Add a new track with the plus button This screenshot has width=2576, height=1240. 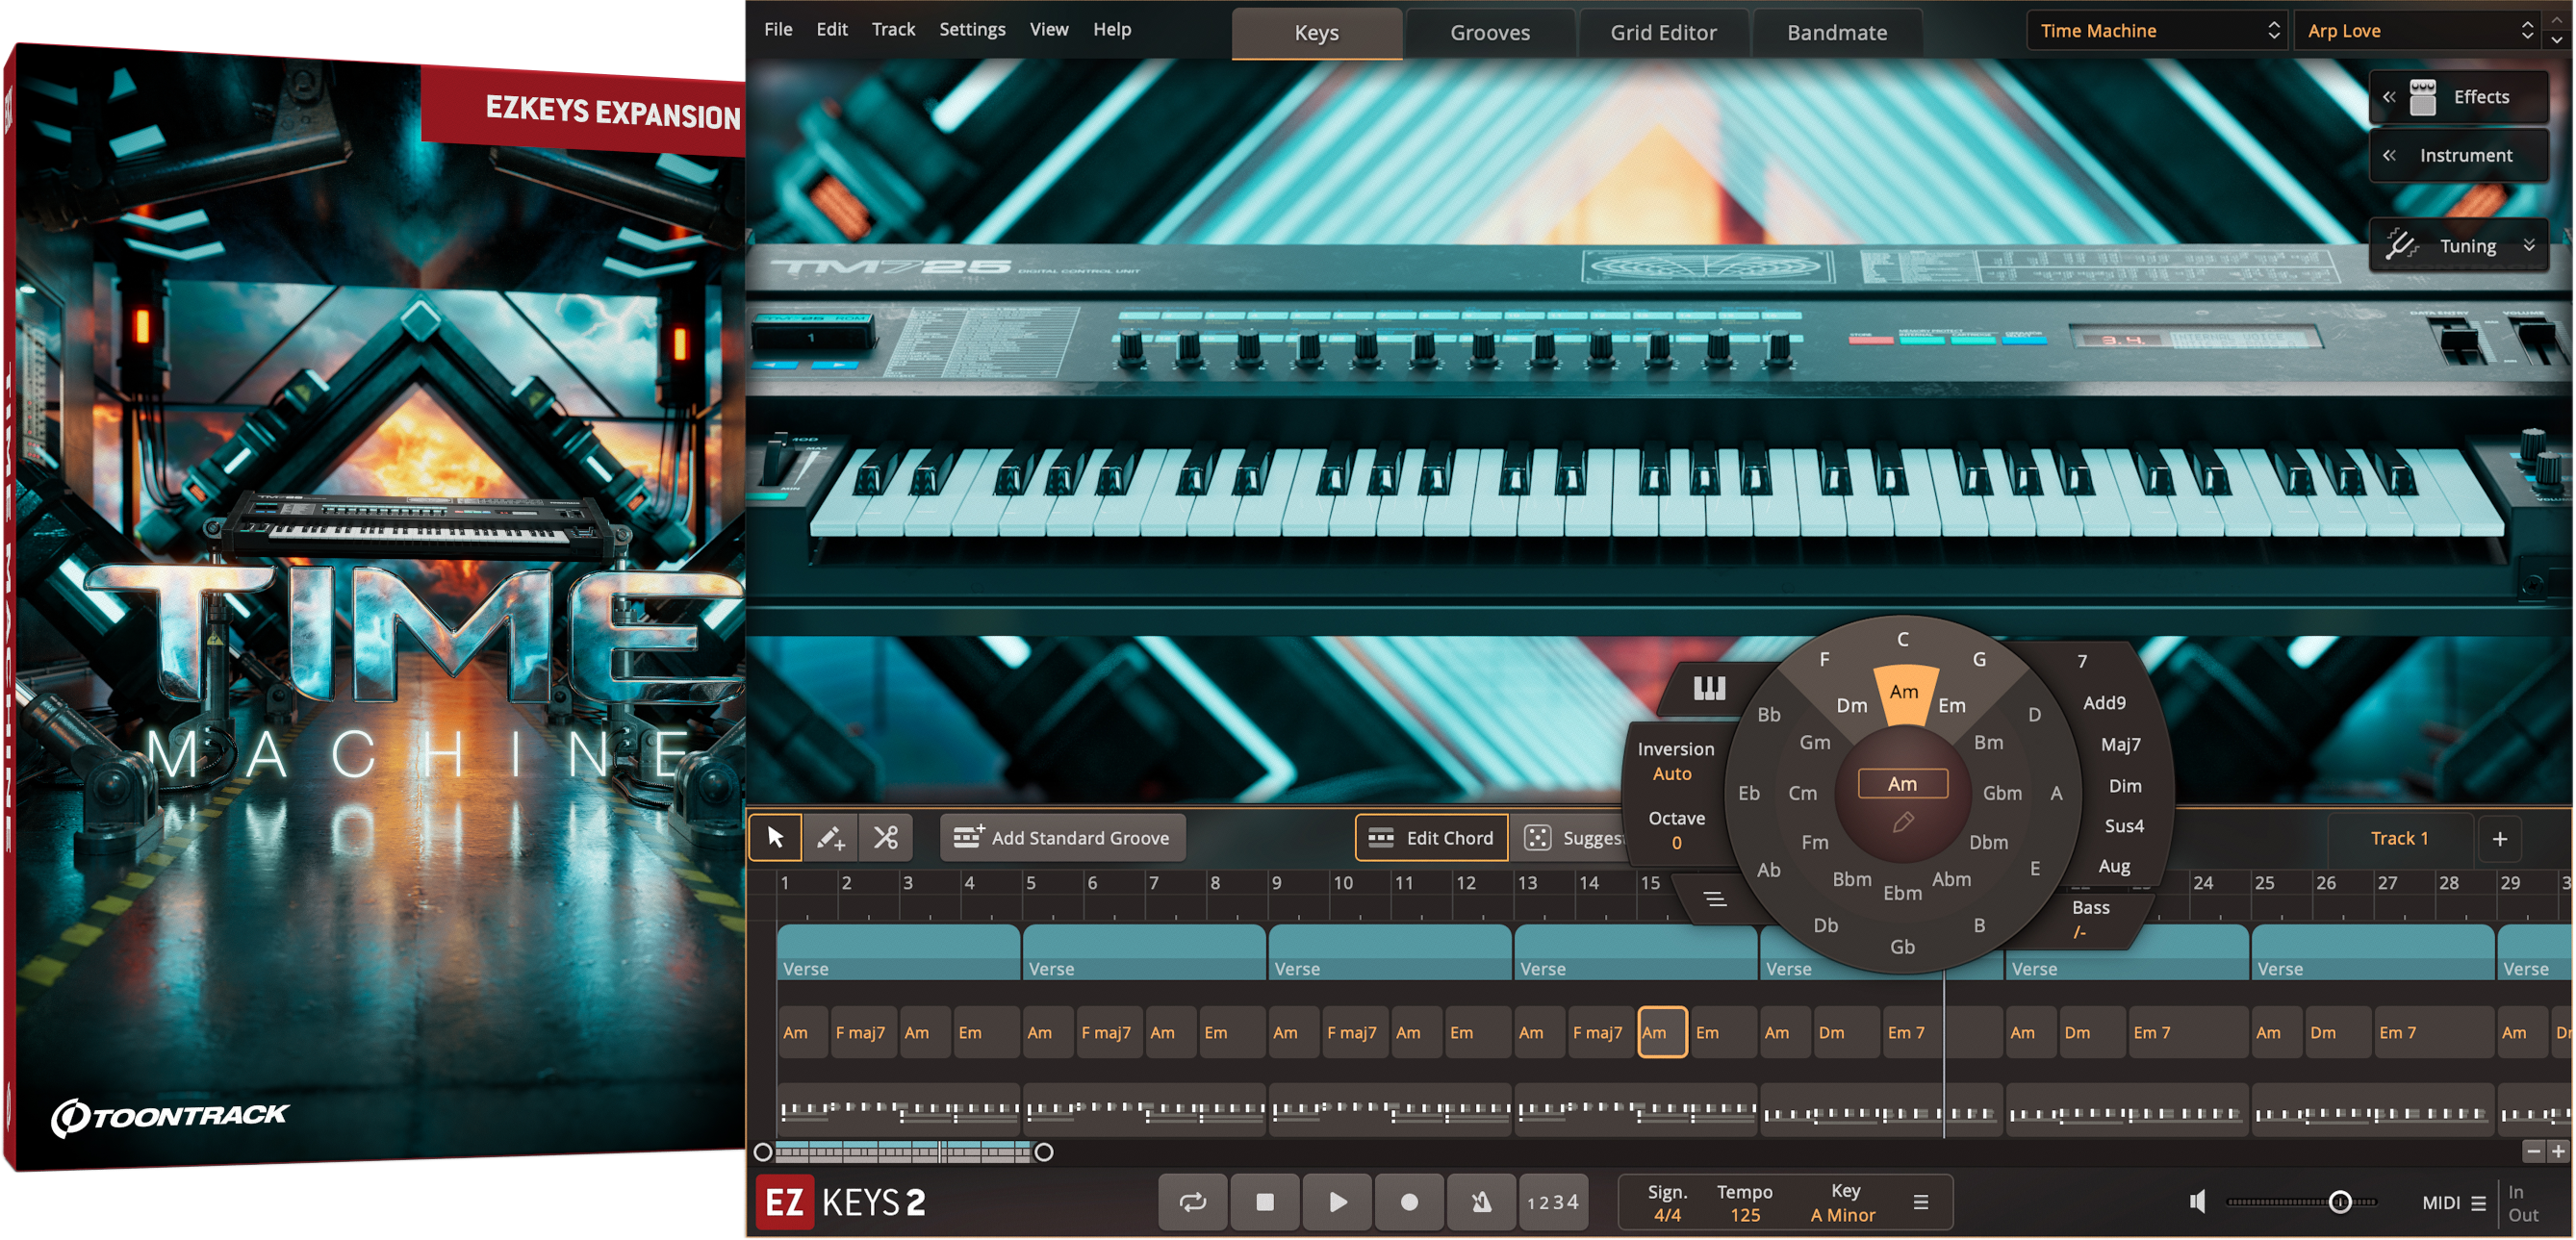point(2499,838)
